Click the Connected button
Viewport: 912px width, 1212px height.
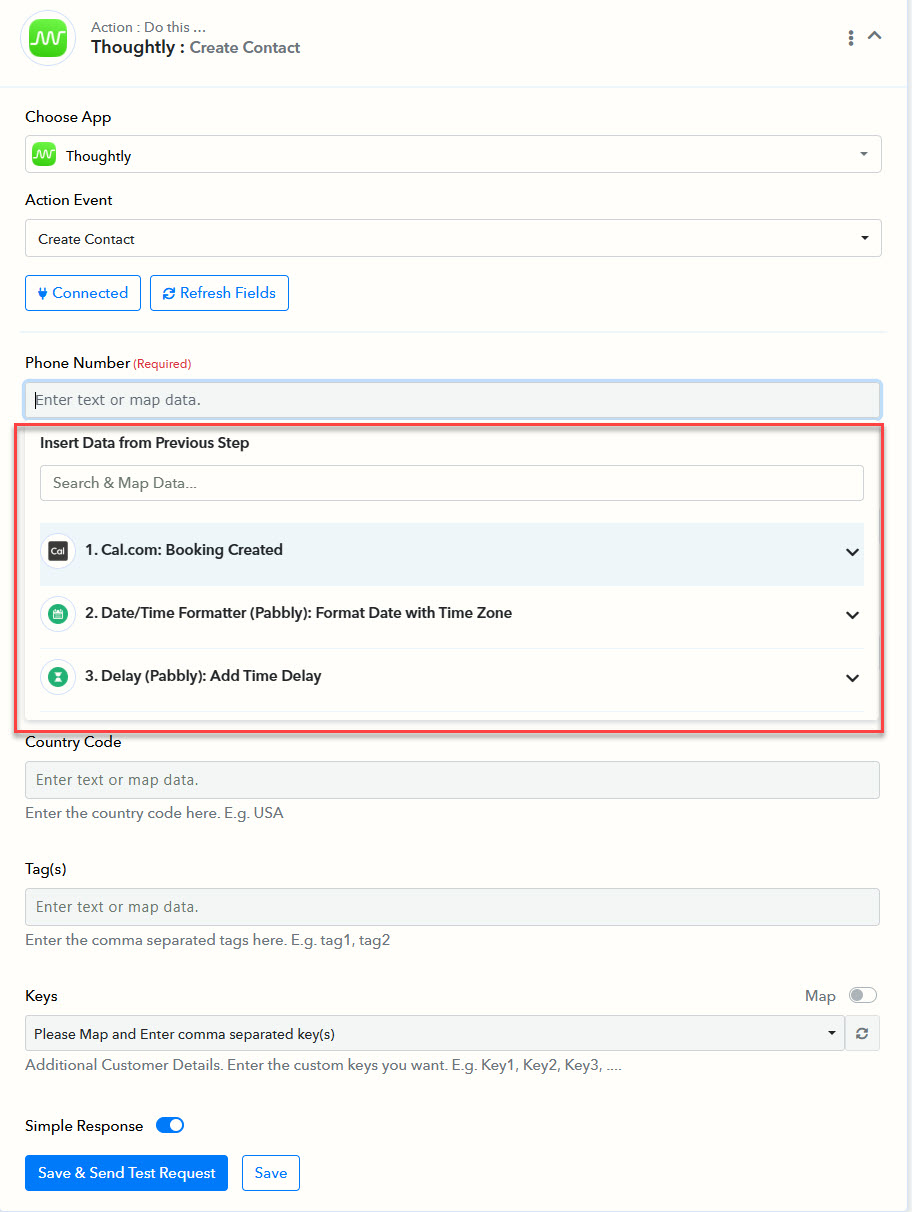[83, 293]
